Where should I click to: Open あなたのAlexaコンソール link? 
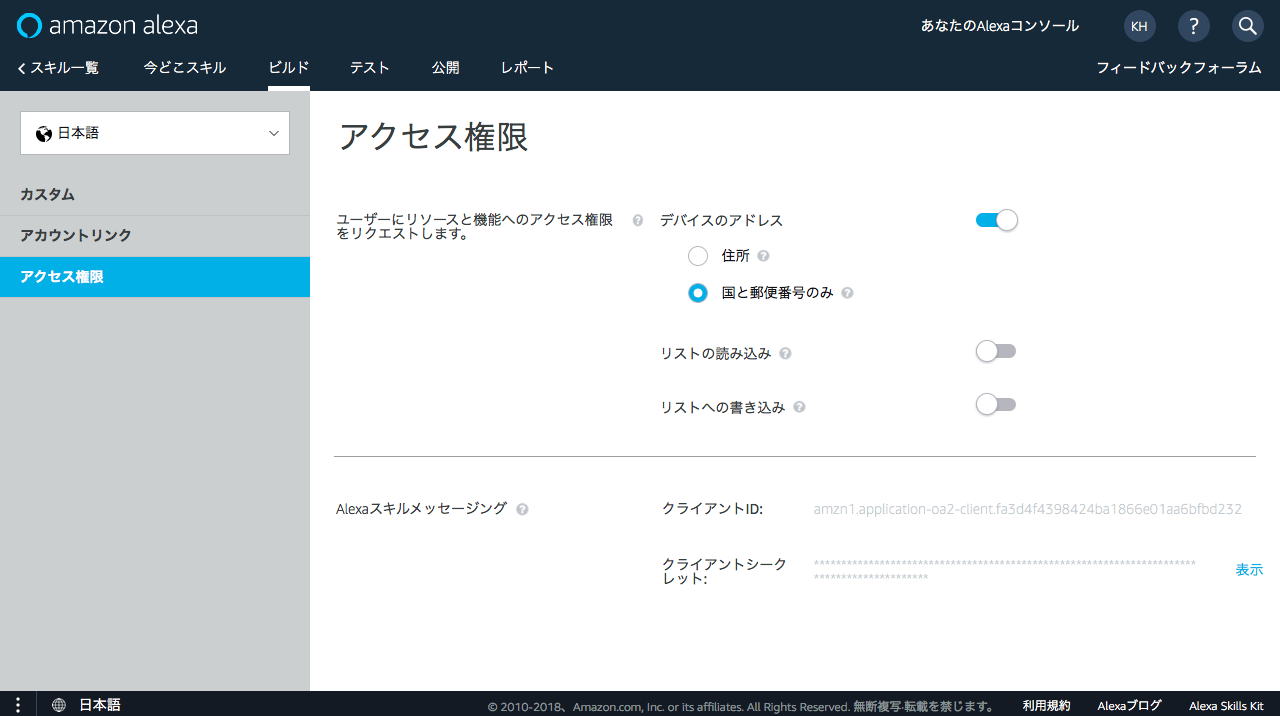coord(1000,26)
